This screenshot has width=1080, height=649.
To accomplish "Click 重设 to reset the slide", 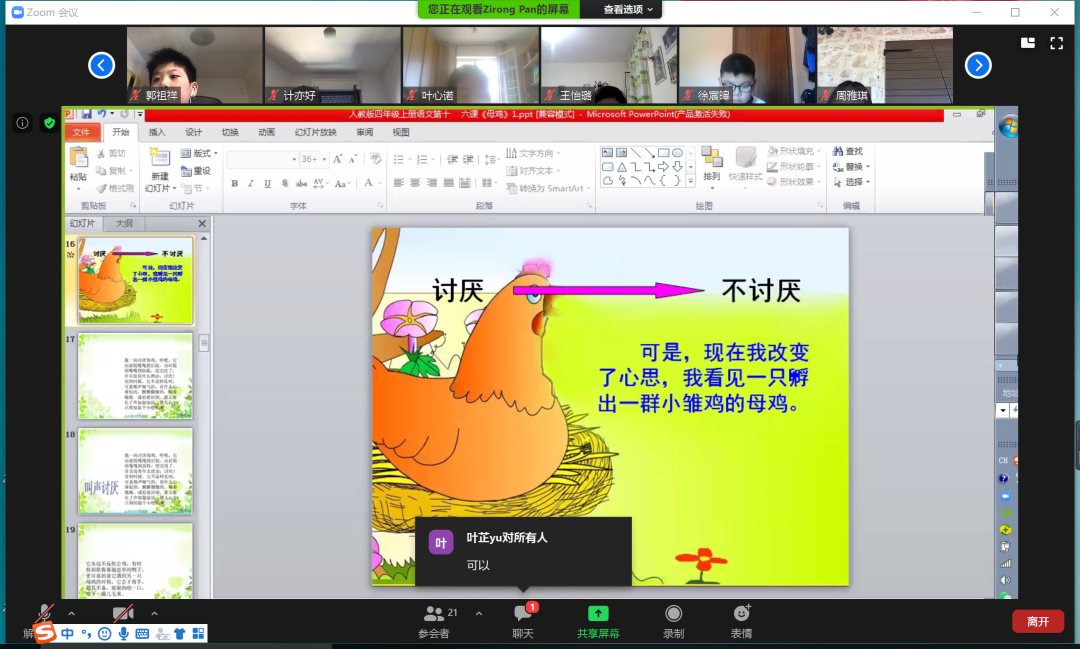I will click(x=196, y=171).
